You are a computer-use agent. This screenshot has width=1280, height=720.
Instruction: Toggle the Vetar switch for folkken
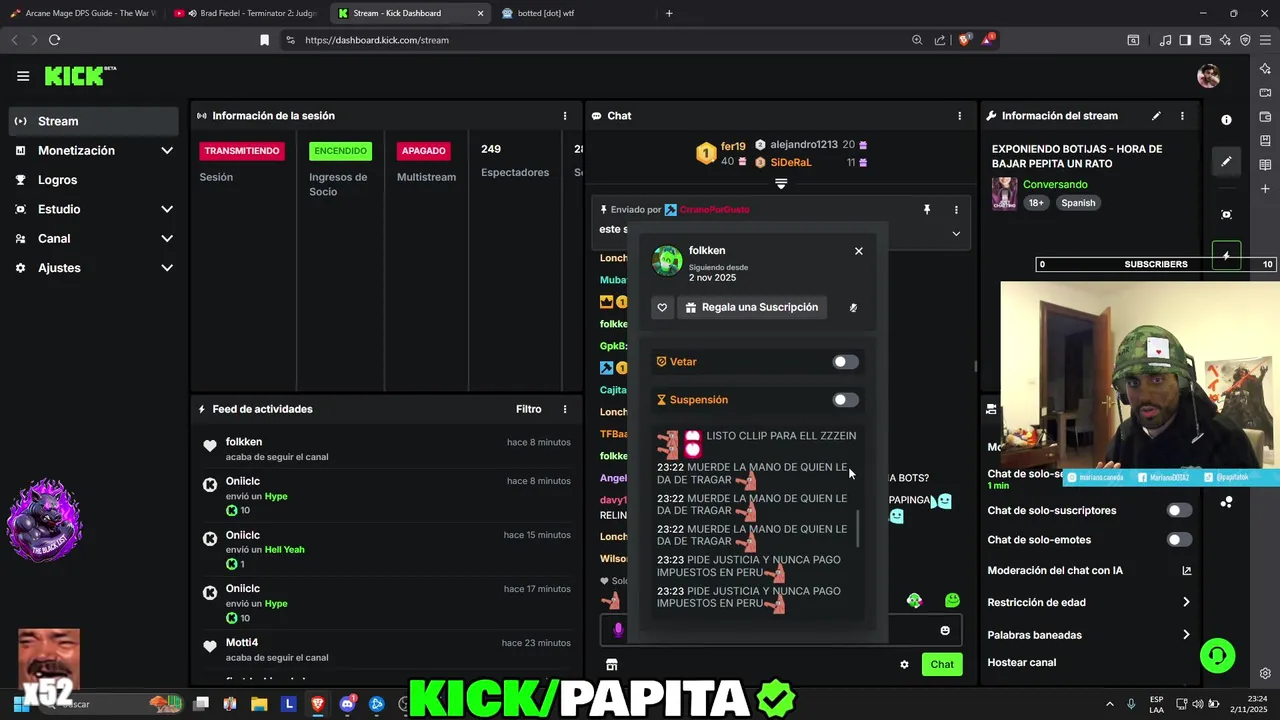click(845, 362)
